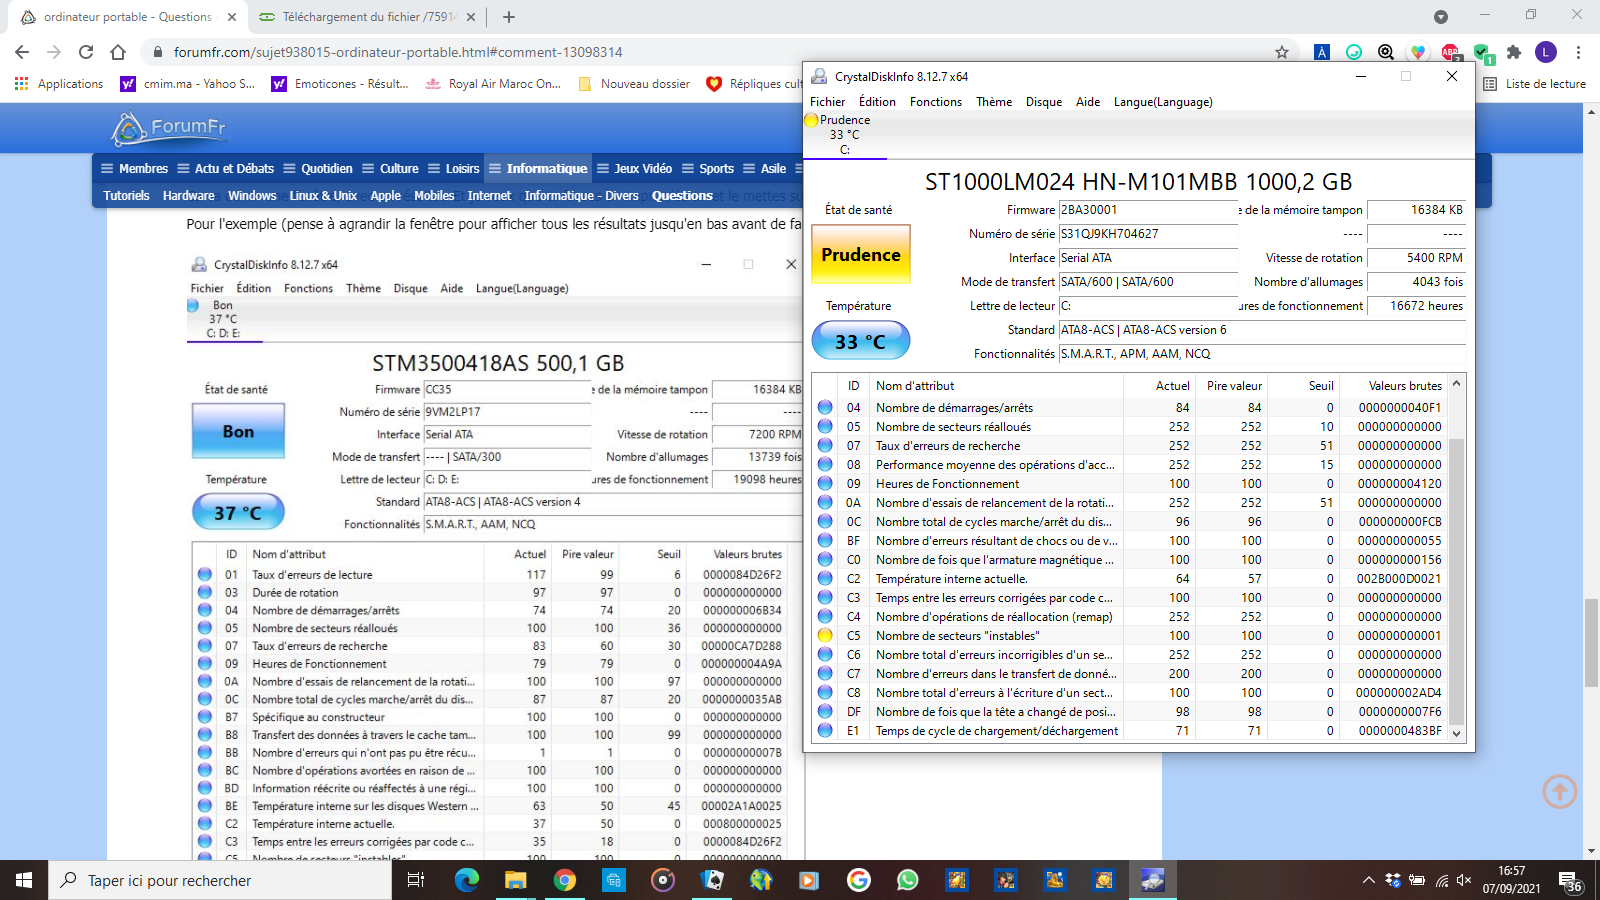This screenshot has height=900, width=1600.
Task: Click blue status dot of attribute E1
Action: 825,730
